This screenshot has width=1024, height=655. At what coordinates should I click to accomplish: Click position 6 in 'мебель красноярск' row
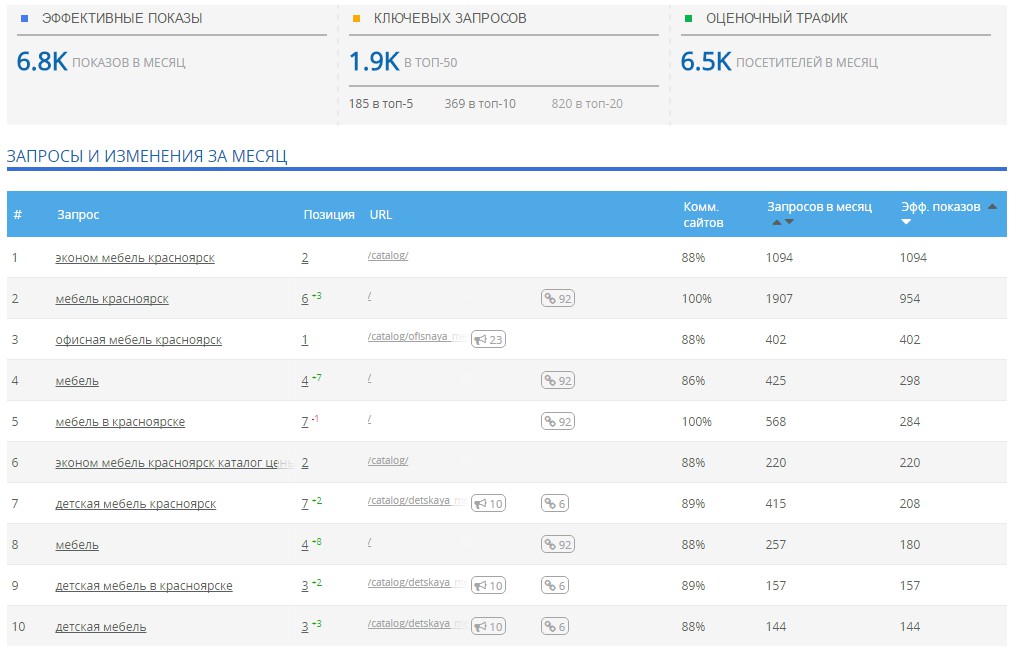(x=305, y=299)
